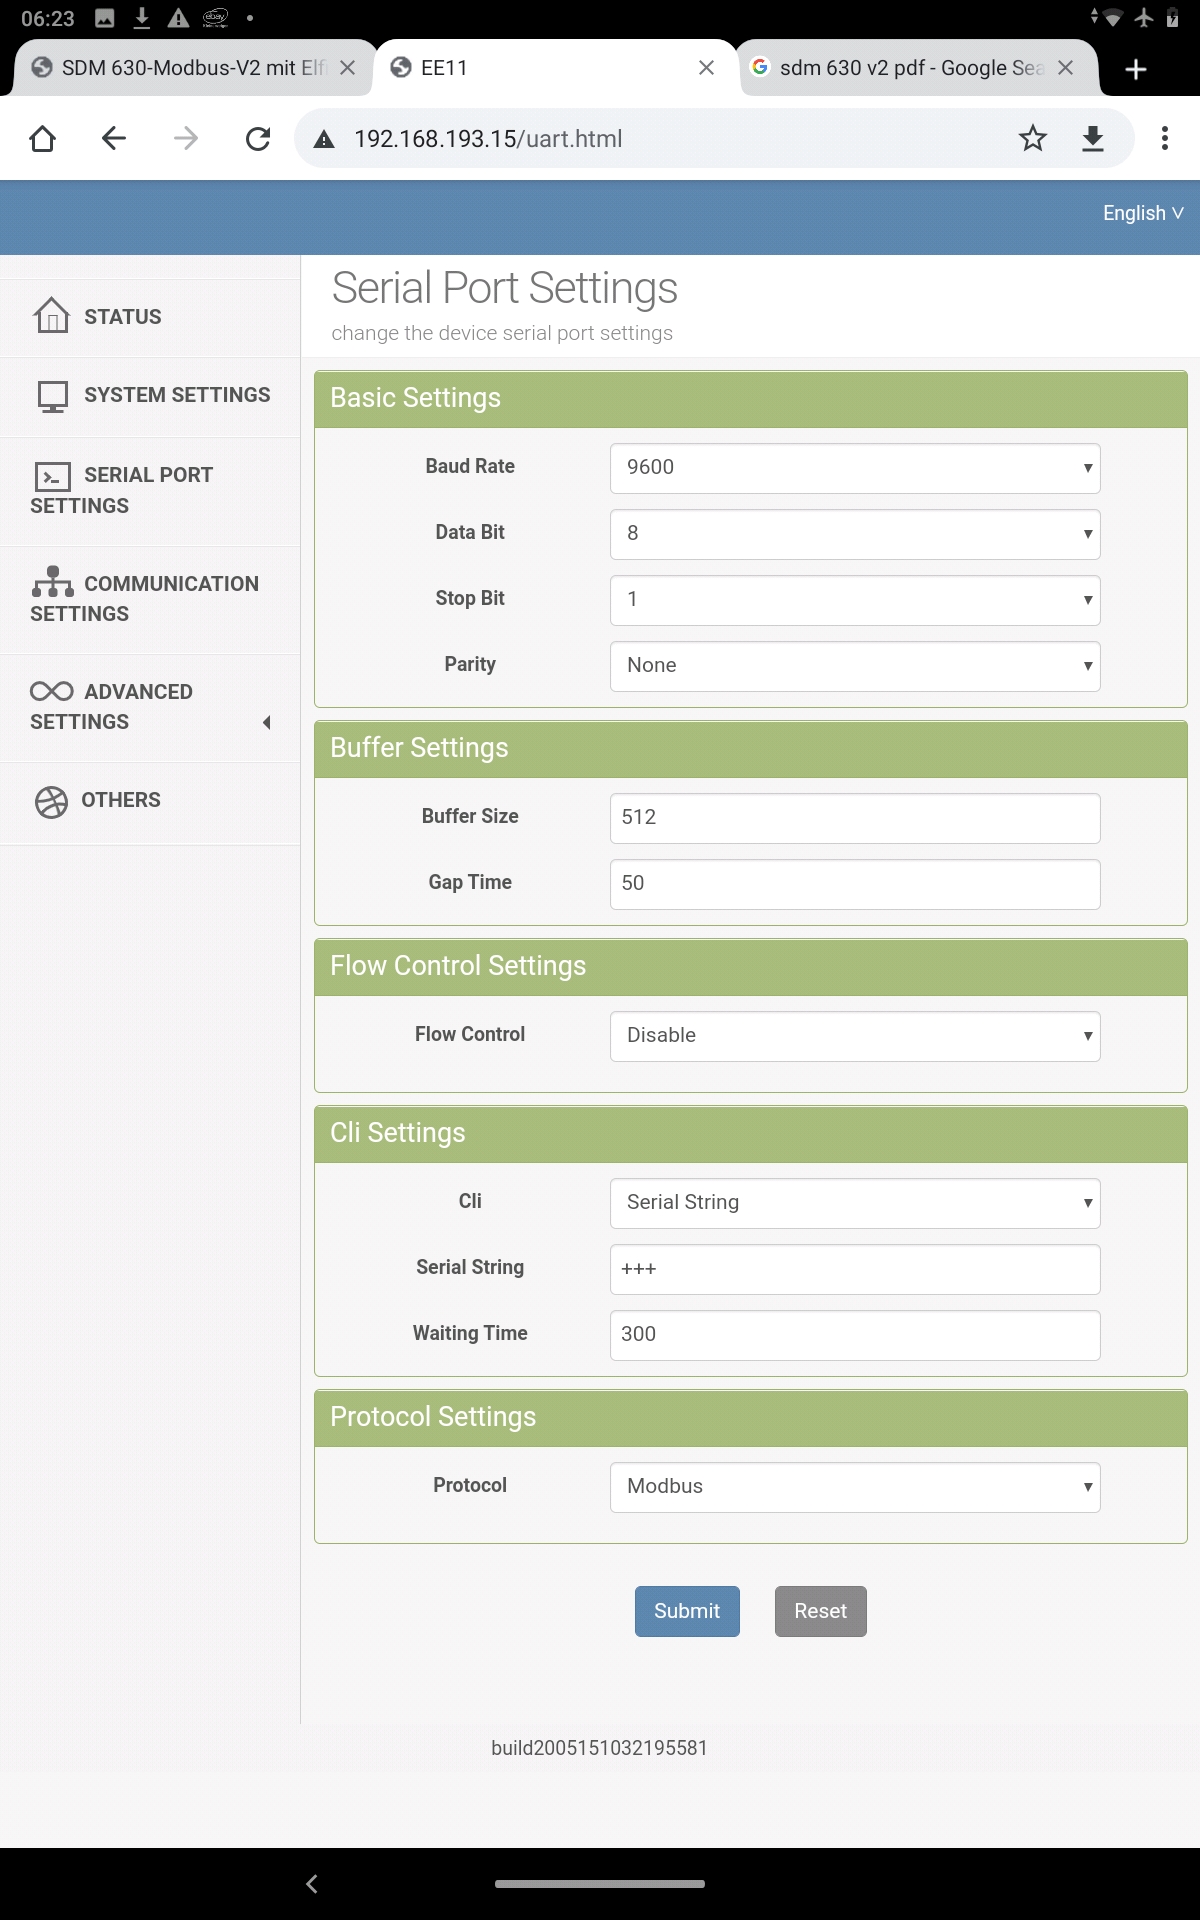Open the Protocol dropdown showing Modbus

[855, 1487]
